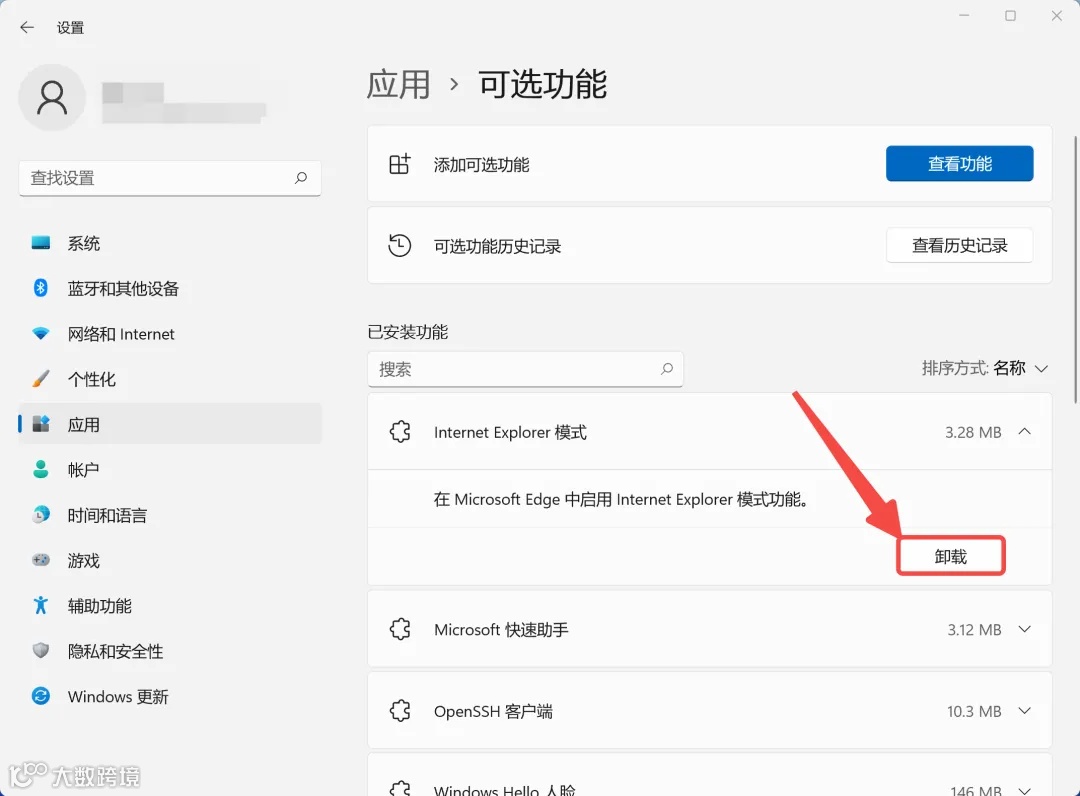Image resolution: width=1080 pixels, height=796 pixels.
Task: Select 辅助功能 in the sidebar
Action: tap(170, 606)
